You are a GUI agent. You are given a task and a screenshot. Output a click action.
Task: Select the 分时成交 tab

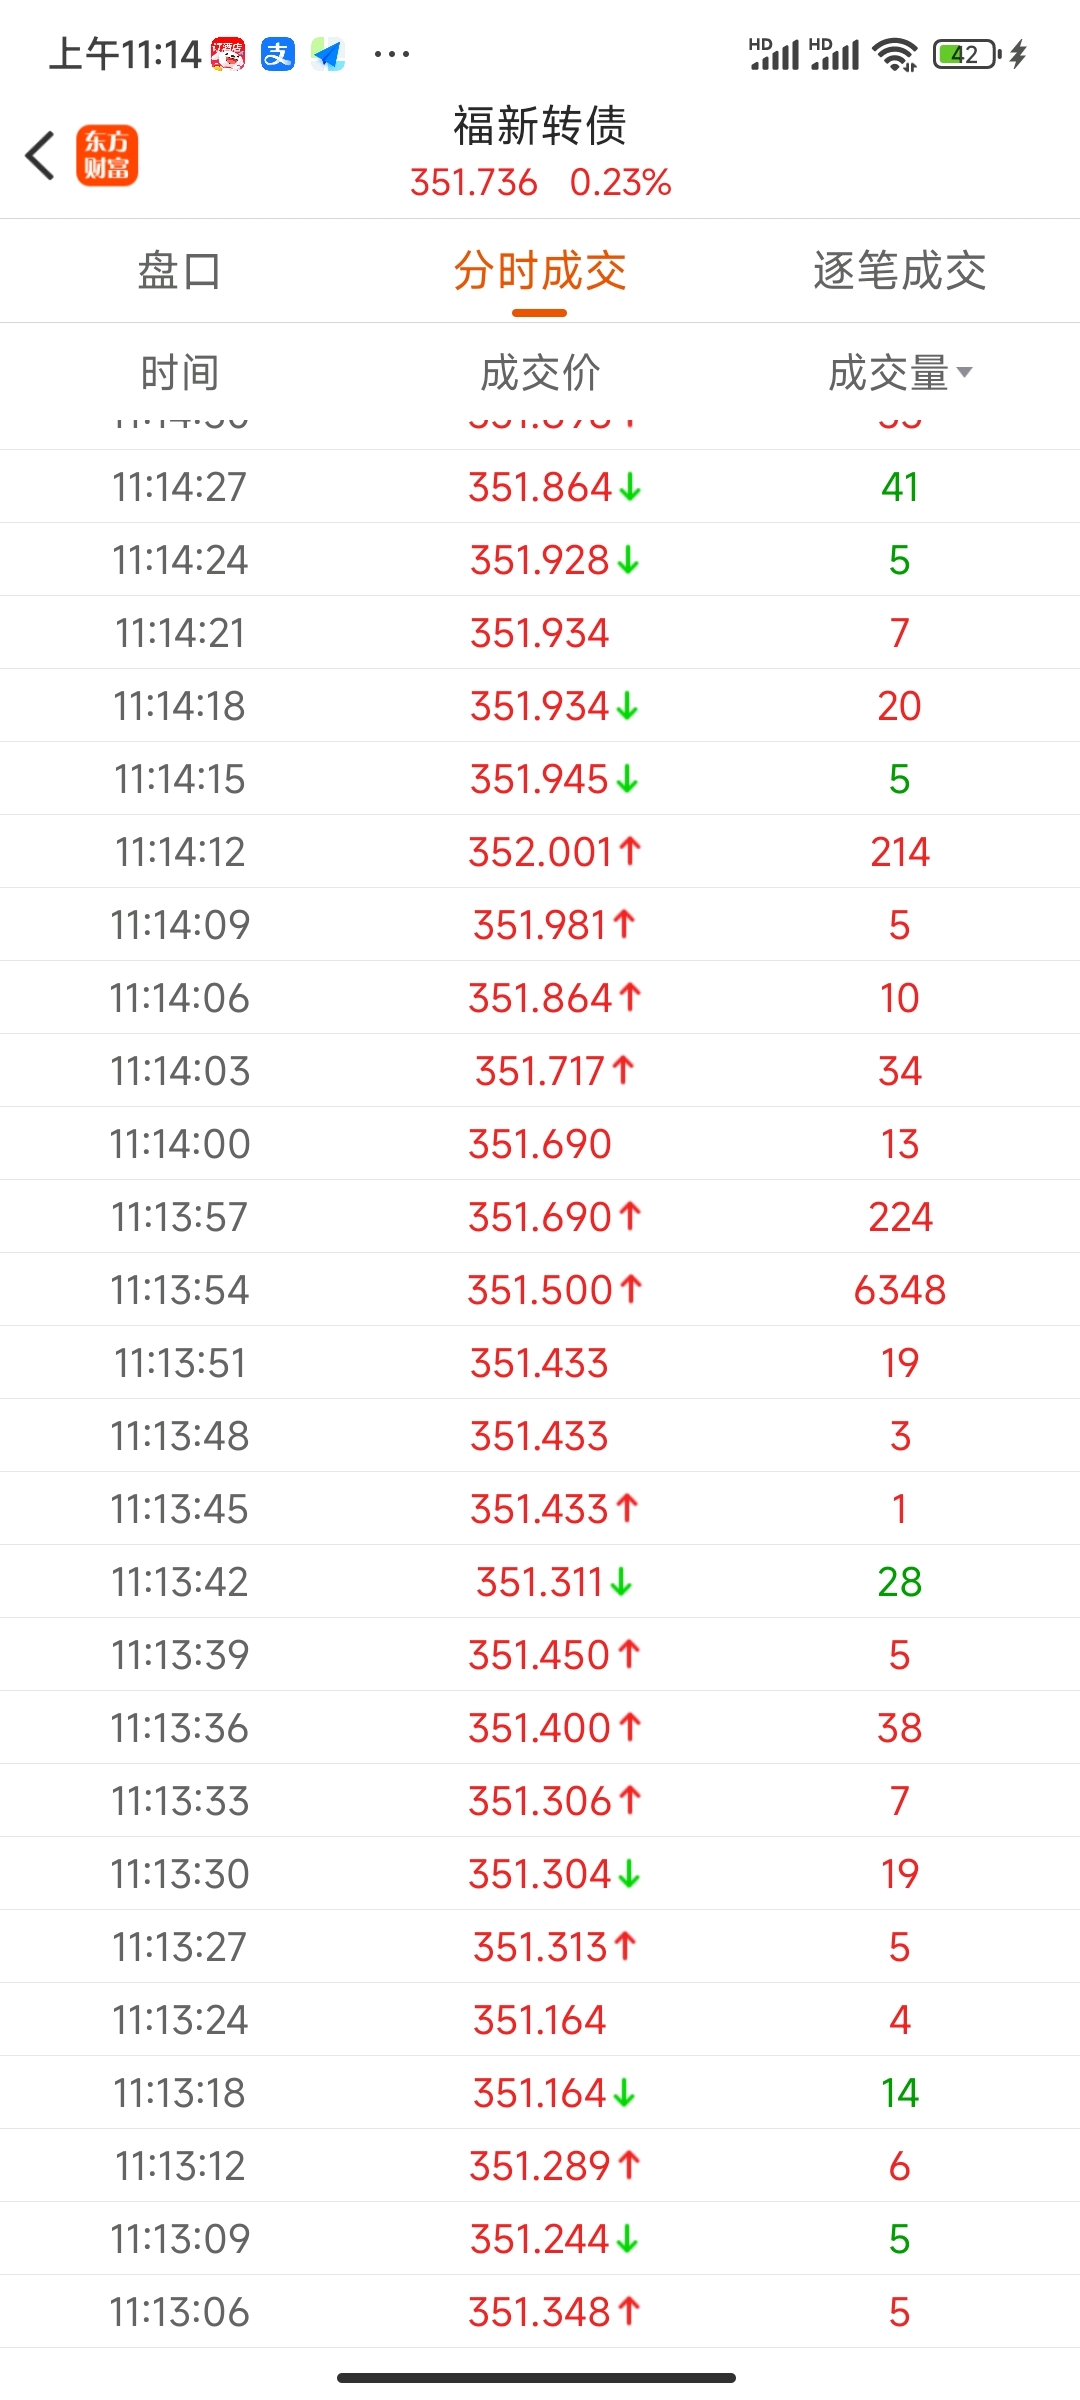coord(540,272)
